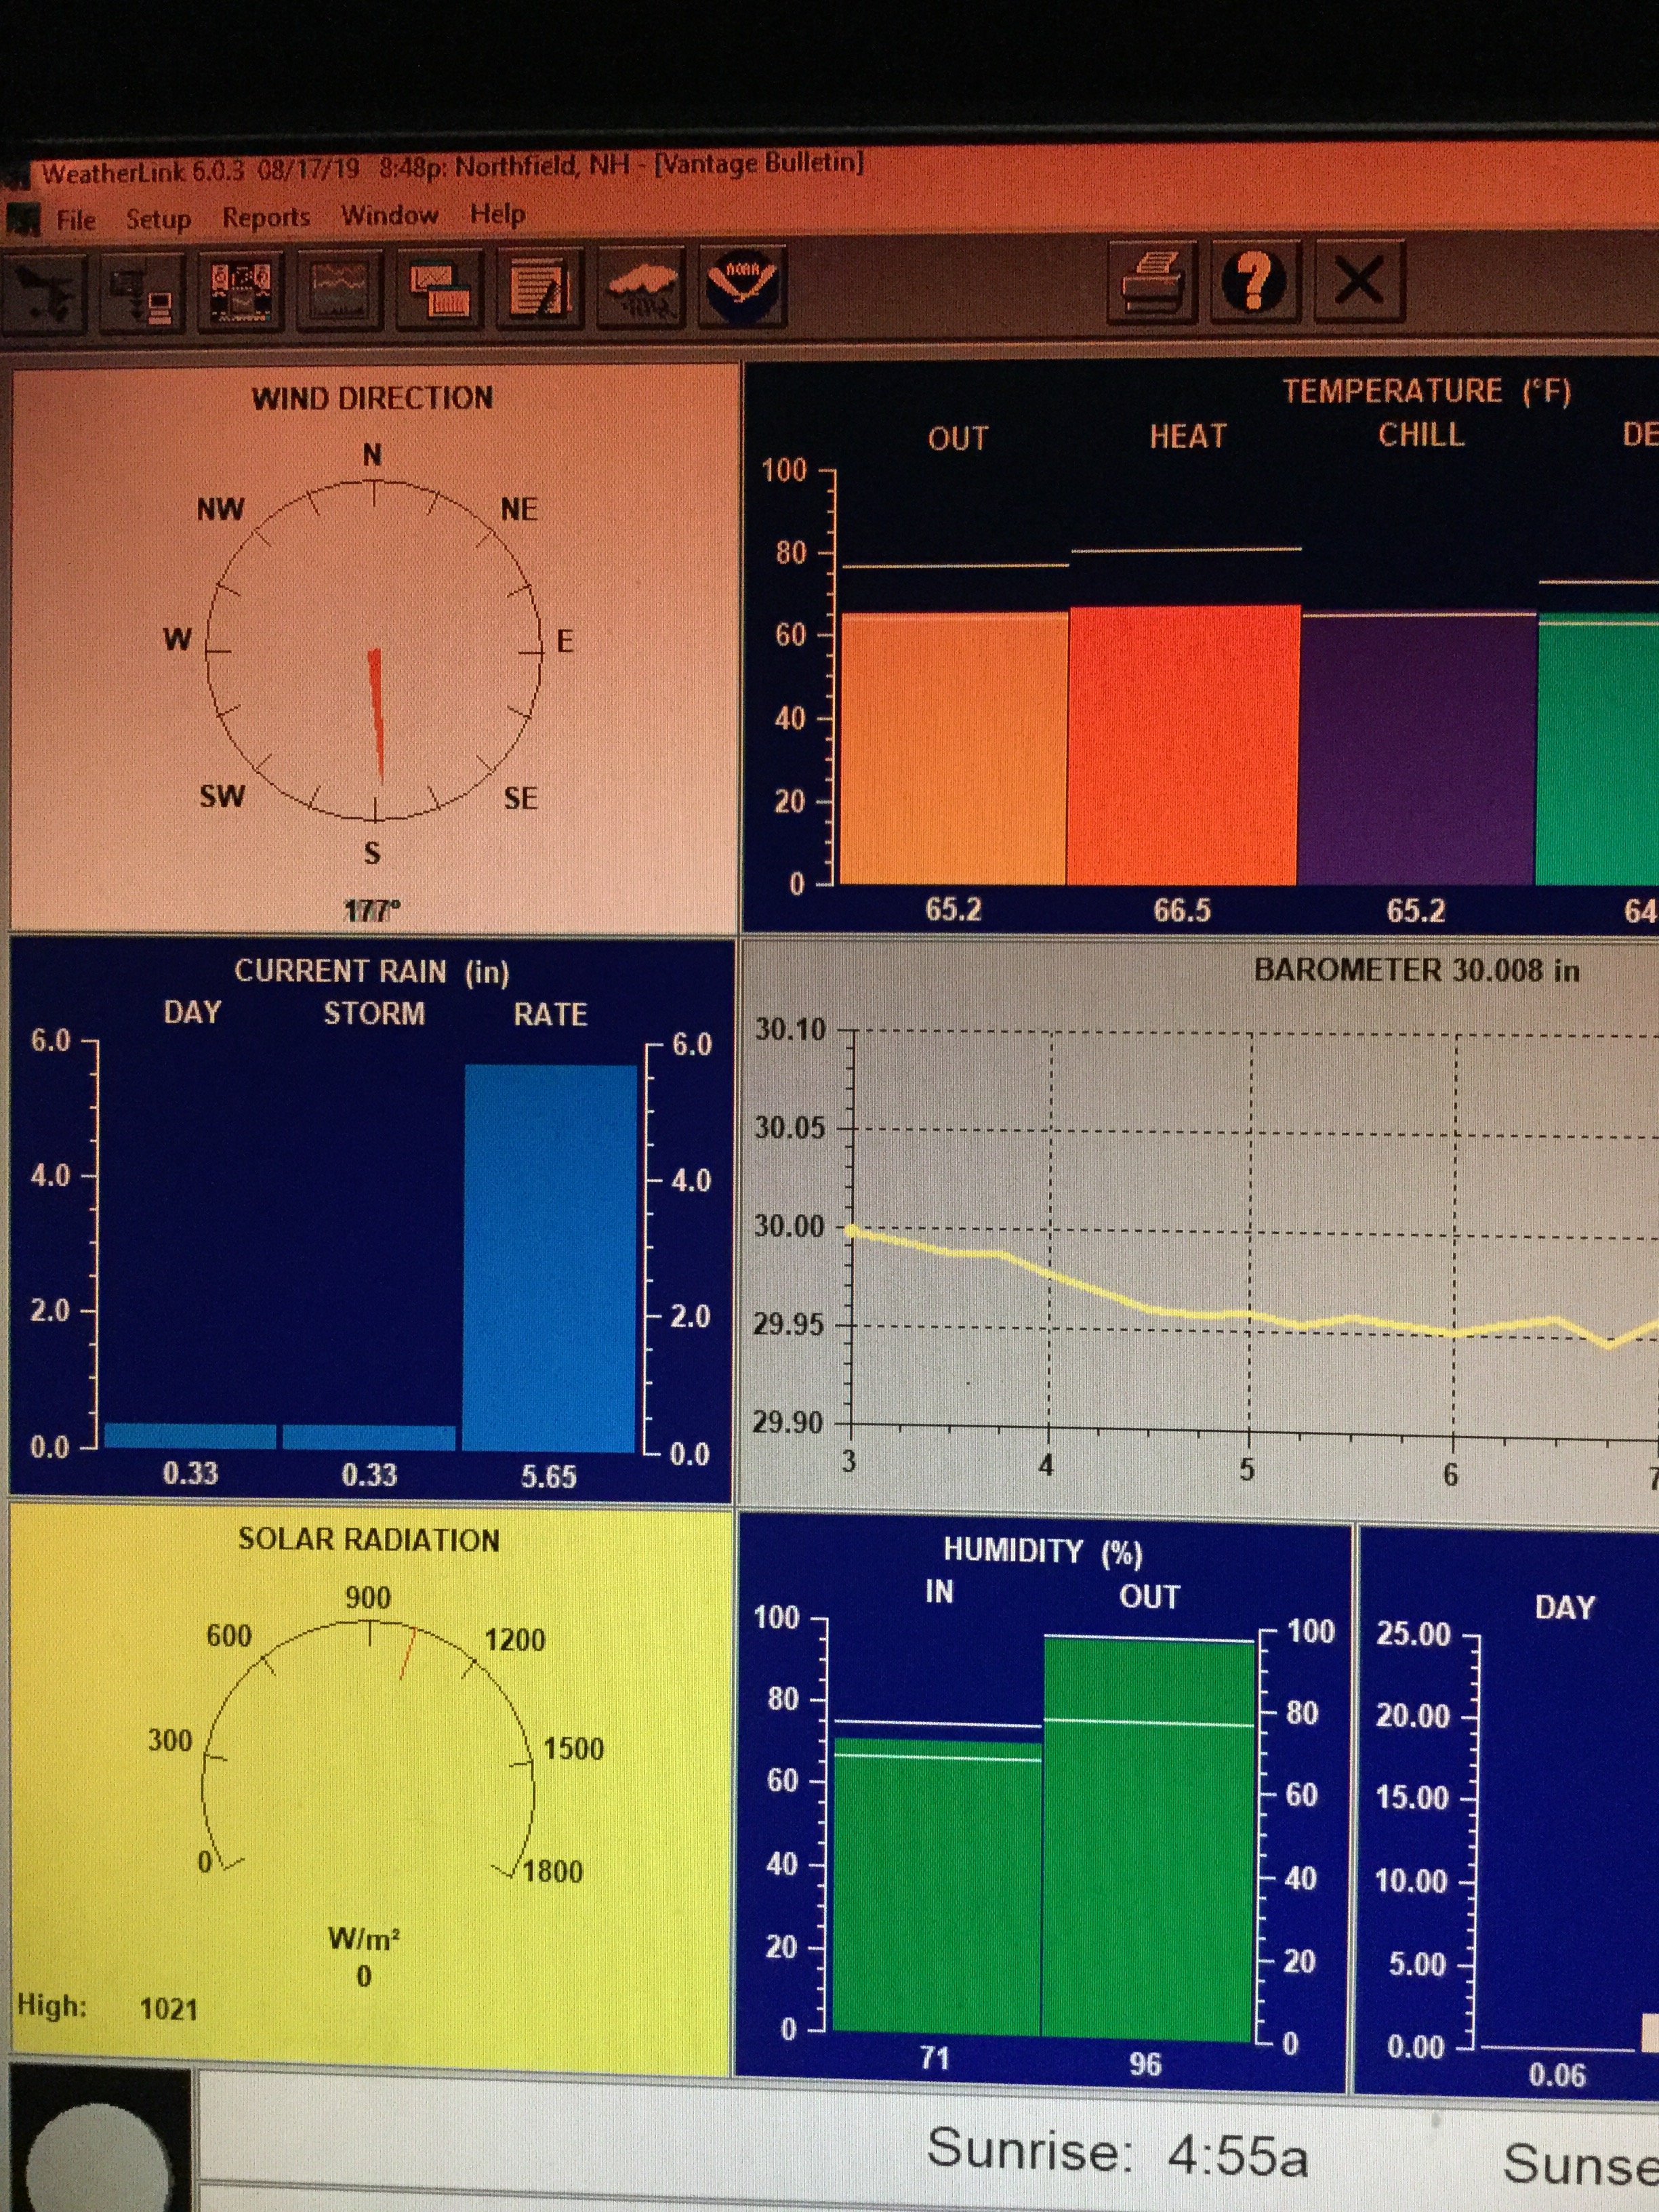Click the 65.2 value under the OUT bar
Image resolution: width=1659 pixels, height=2212 pixels.
pyautogui.click(x=953, y=909)
